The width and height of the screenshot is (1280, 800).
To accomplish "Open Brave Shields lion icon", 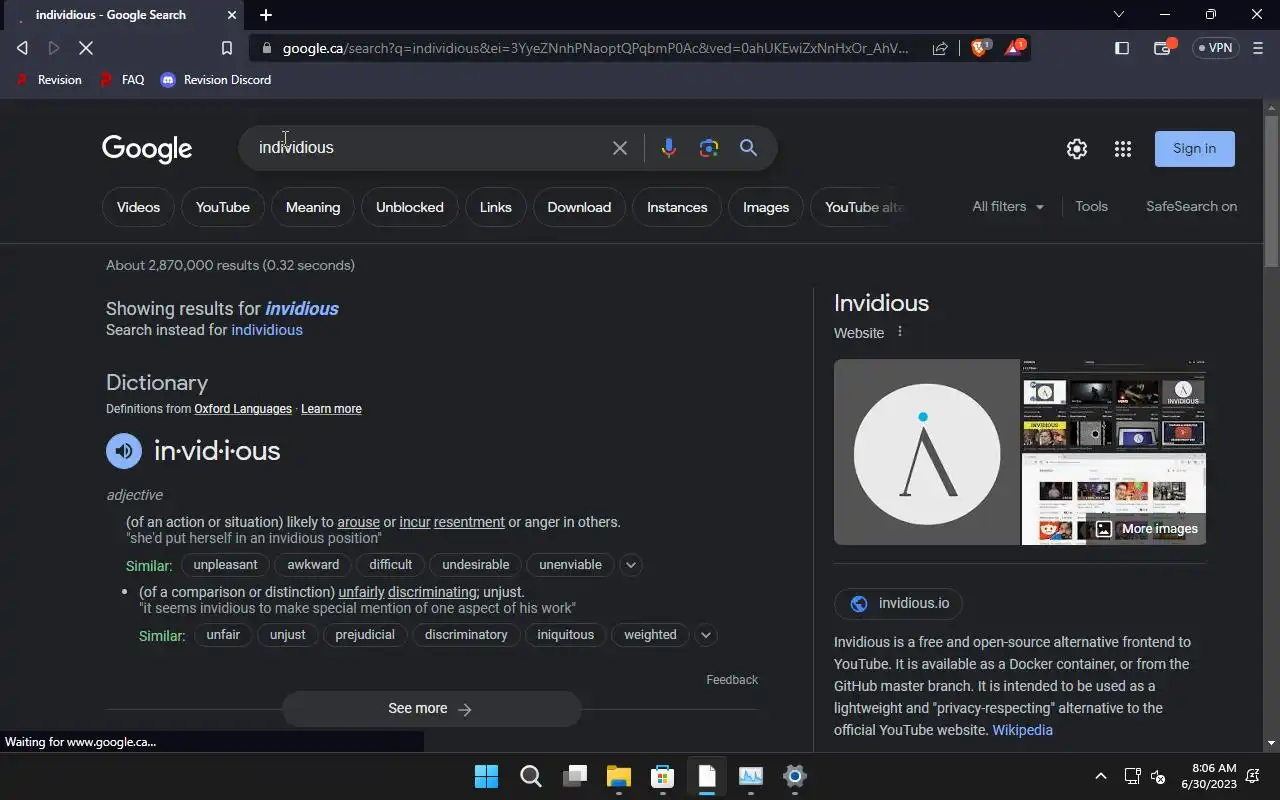I will [981, 47].
